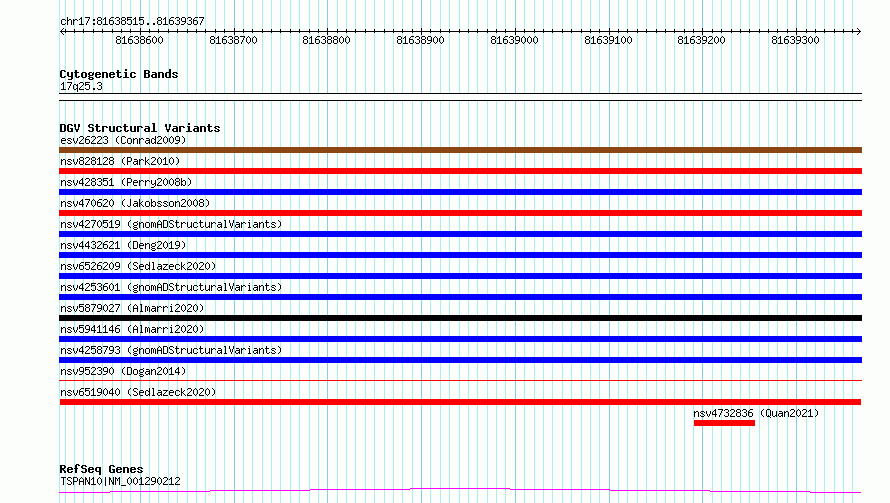Viewport: 890px width, 503px height.
Task: Click the thin red nsv952390 Dogan2014 line
Action: [x=460, y=380]
